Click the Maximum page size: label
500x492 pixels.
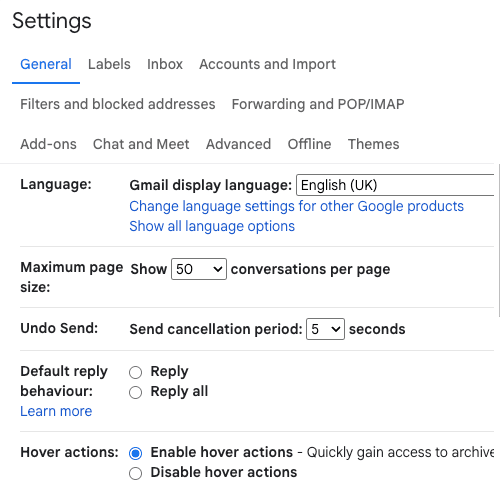[72, 277]
